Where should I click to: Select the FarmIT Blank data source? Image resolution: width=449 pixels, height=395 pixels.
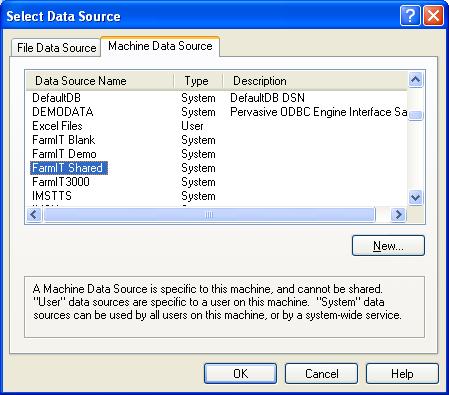[63, 140]
